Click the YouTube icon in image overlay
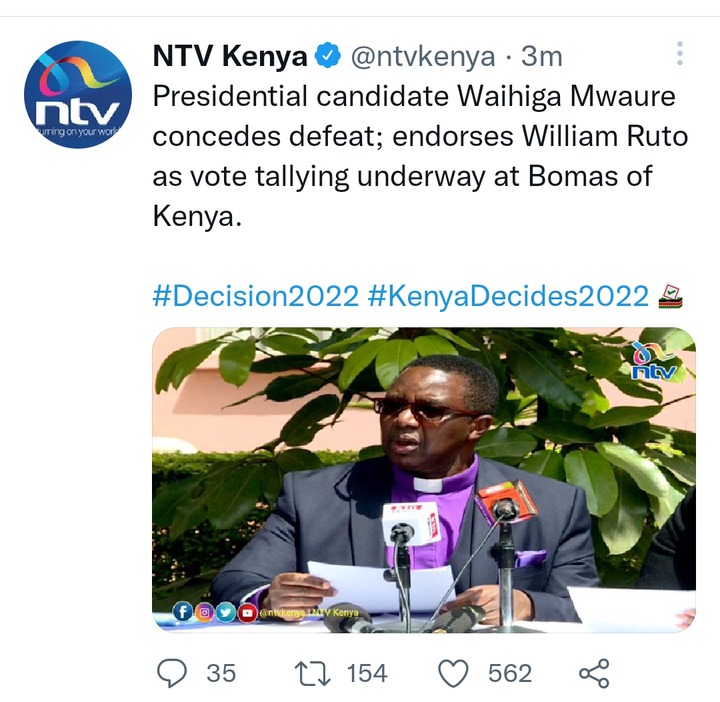720x702 pixels. coord(248,613)
